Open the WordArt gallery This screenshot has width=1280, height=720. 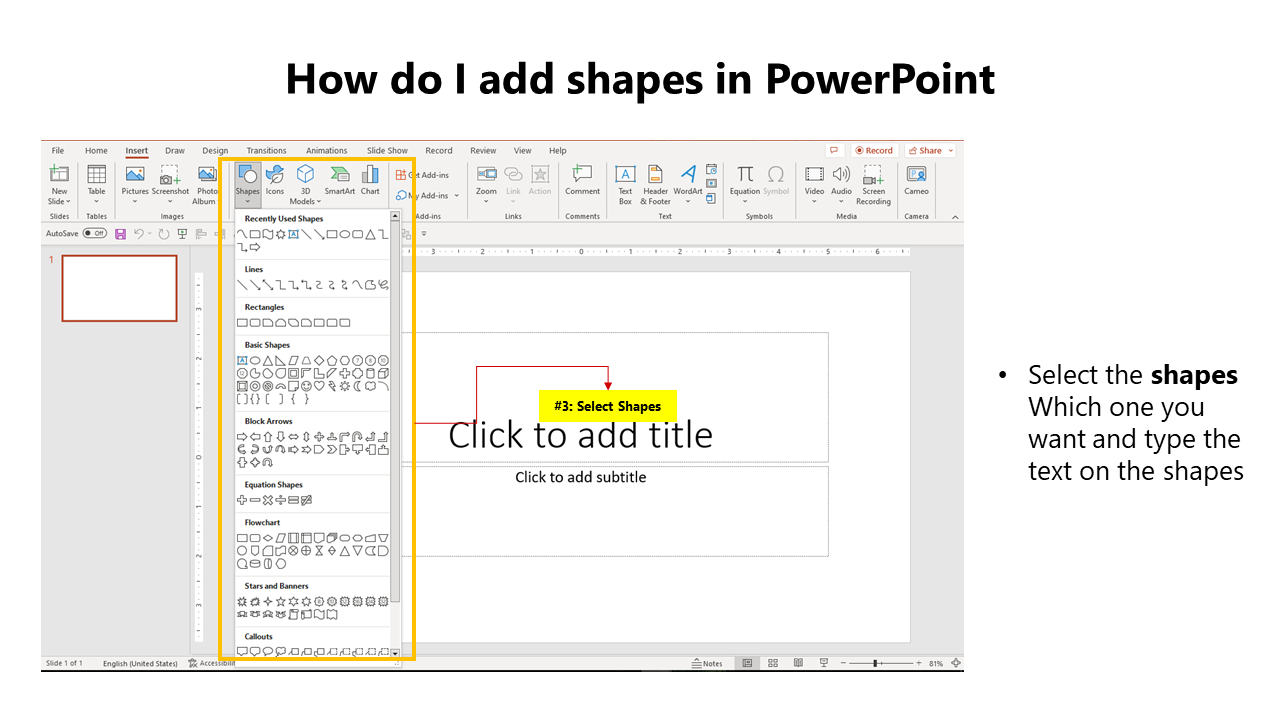pyautogui.click(x=688, y=185)
